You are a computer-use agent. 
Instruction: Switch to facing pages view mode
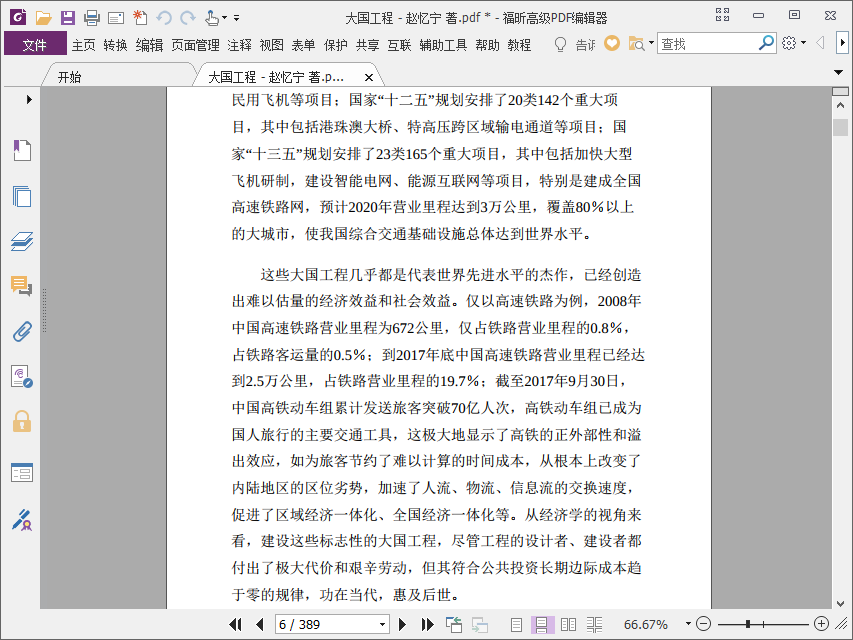pos(568,625)
